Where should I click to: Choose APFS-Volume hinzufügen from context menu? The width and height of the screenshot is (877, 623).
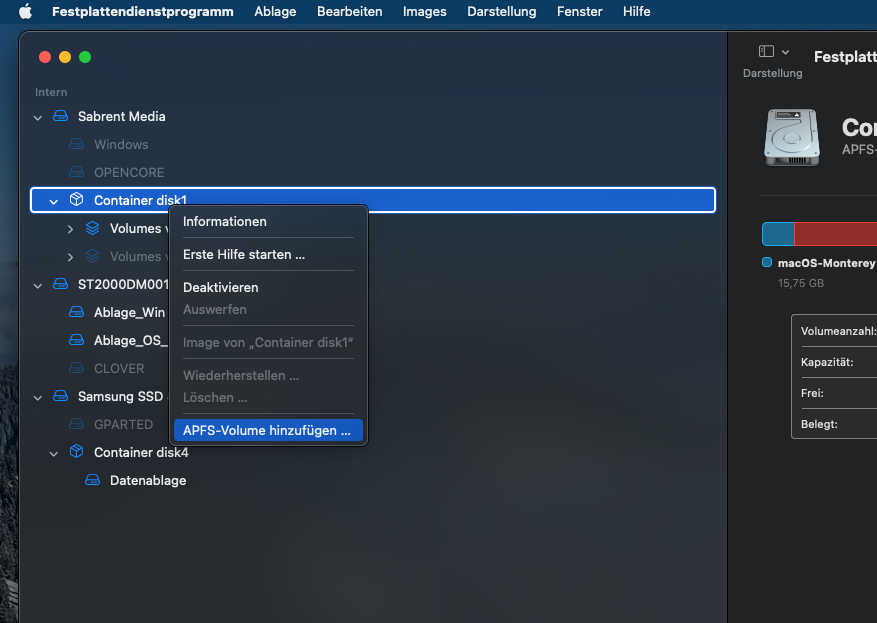tap(268, 430)
